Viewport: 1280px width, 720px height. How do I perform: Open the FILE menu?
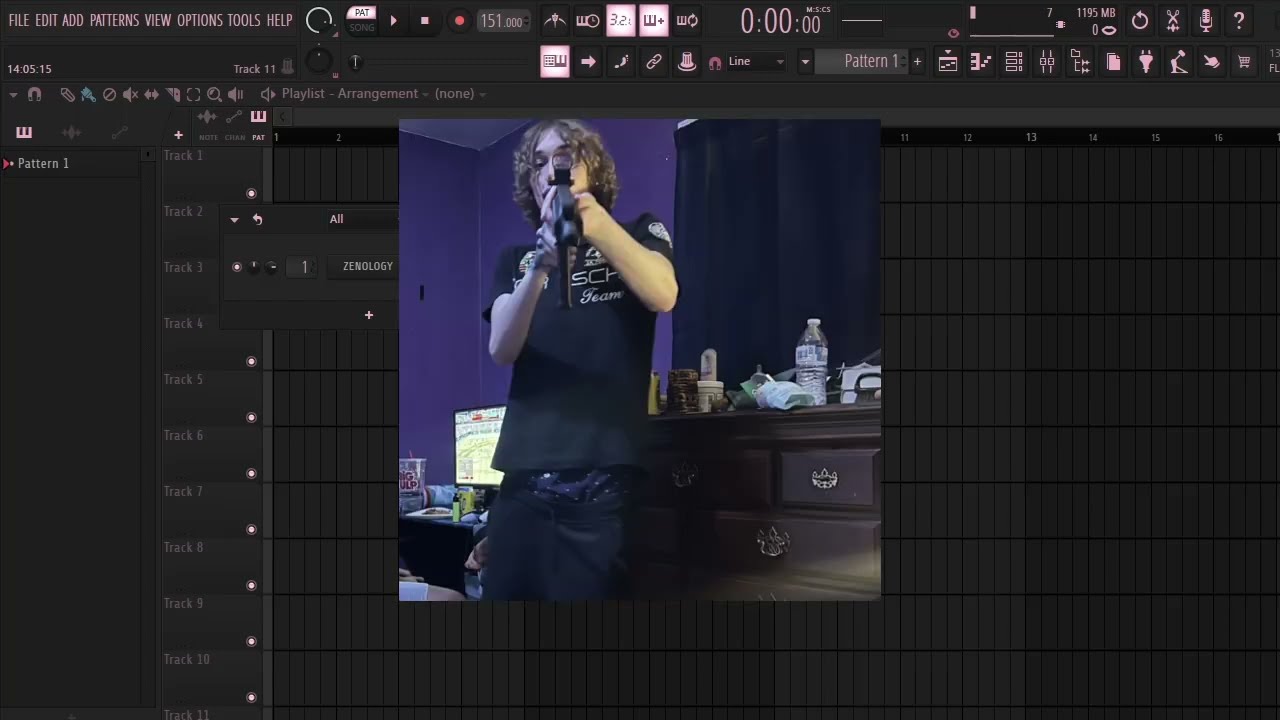18,20
